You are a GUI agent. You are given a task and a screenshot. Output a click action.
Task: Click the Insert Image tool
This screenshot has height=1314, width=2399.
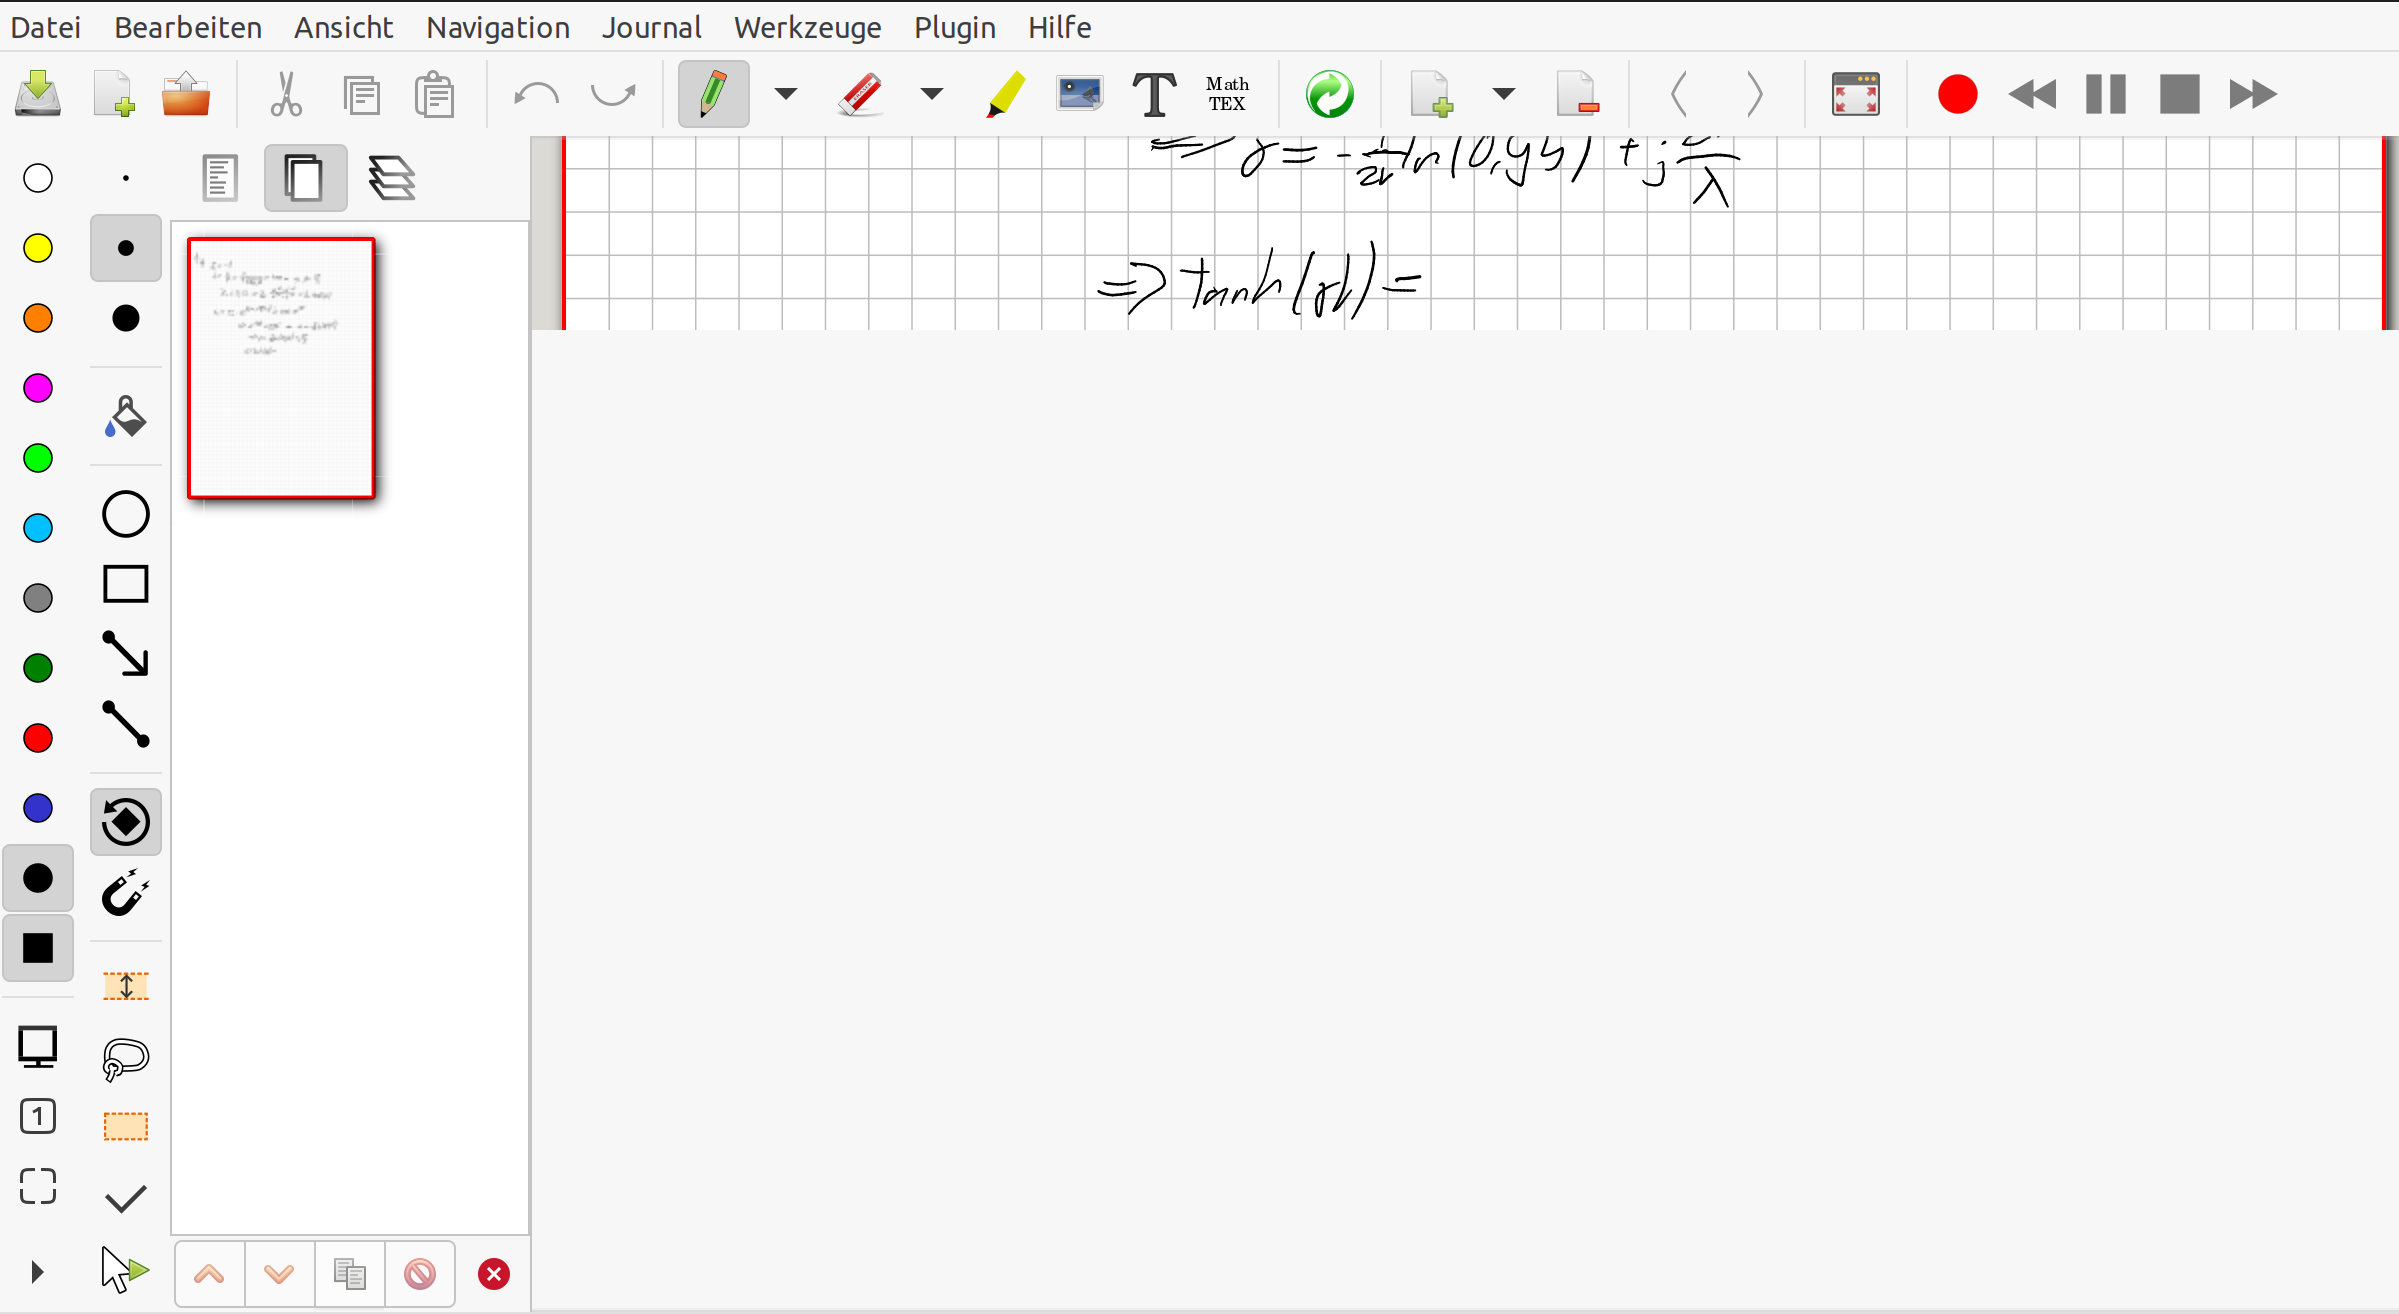[x=1079, y=95]
